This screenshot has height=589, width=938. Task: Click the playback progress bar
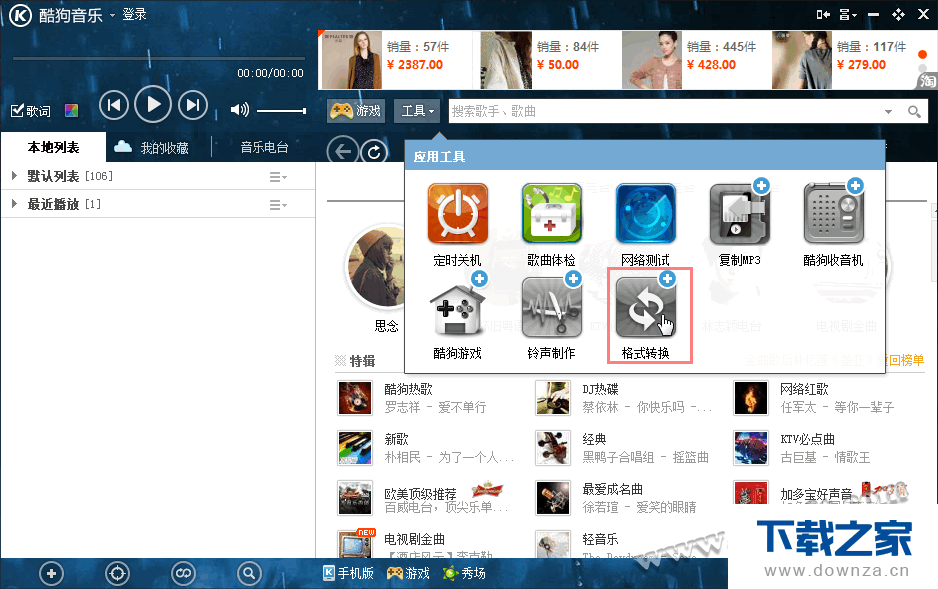159,58
